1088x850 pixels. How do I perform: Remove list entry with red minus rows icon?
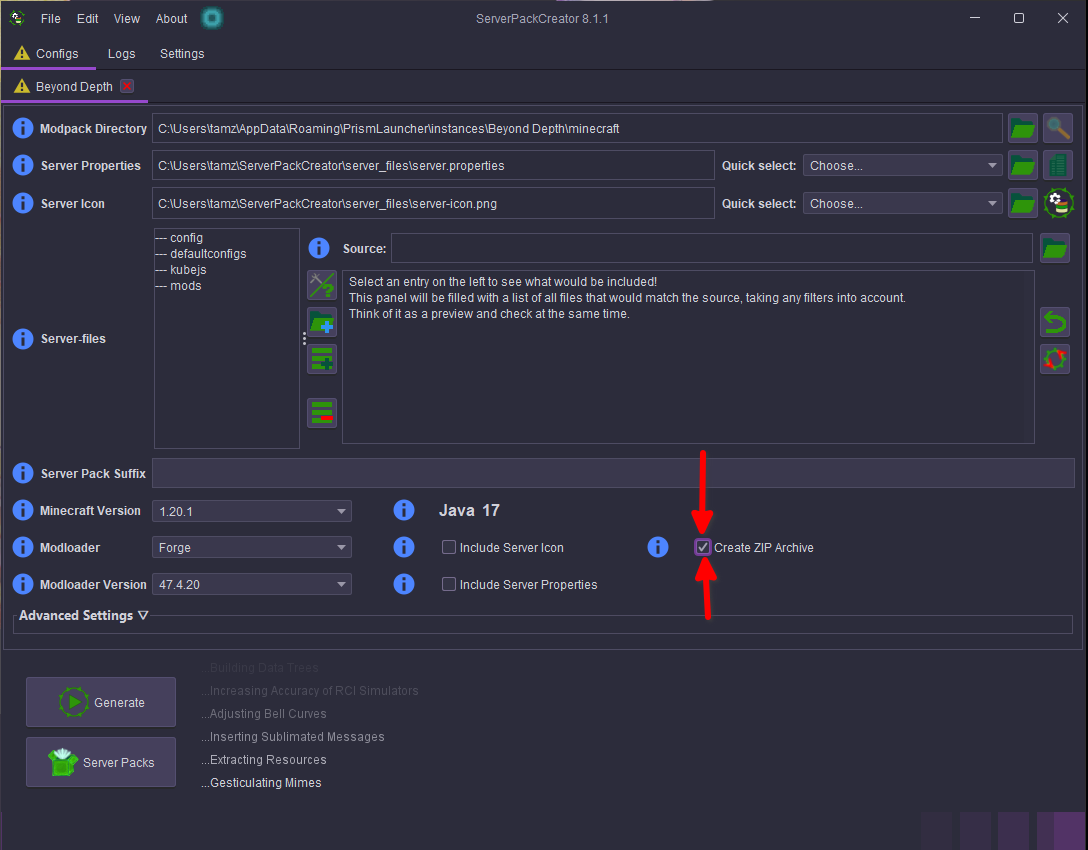(322, 413)
